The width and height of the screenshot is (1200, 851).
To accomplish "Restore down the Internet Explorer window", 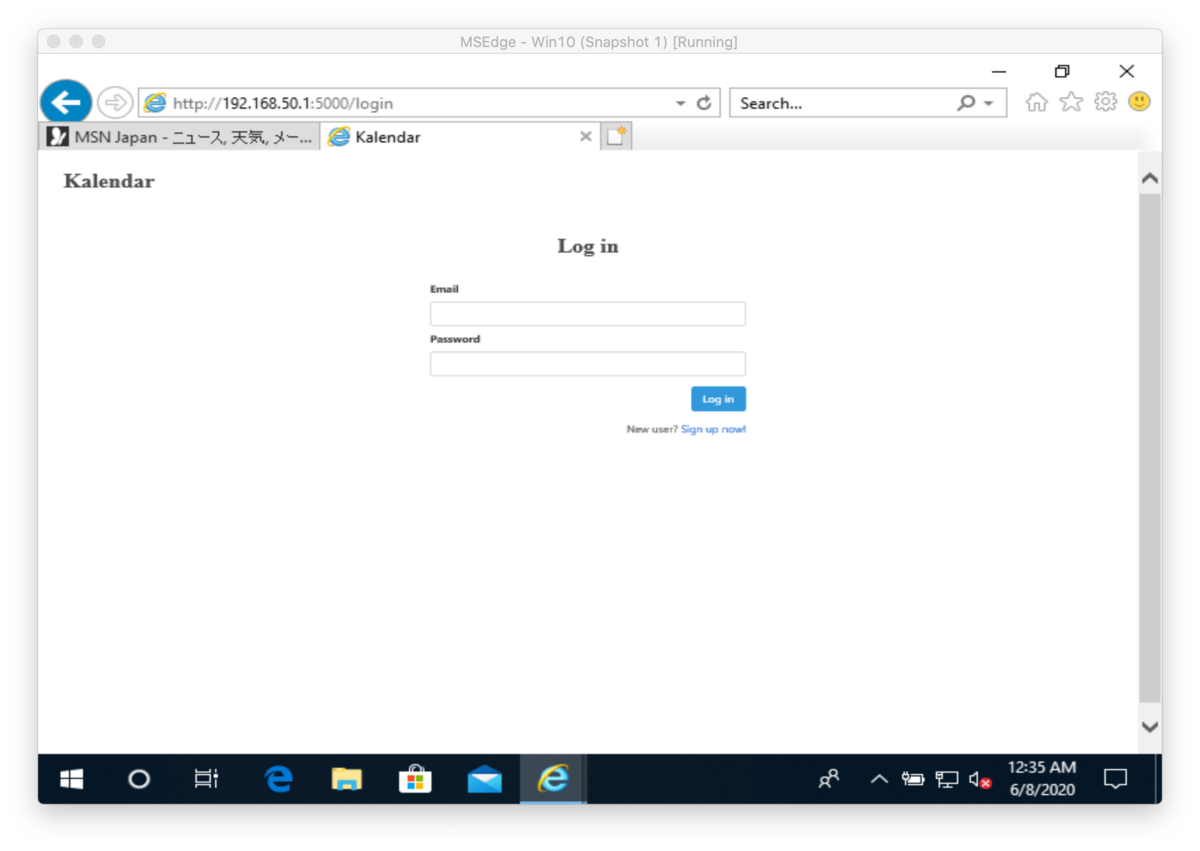I will point(1062,71).
